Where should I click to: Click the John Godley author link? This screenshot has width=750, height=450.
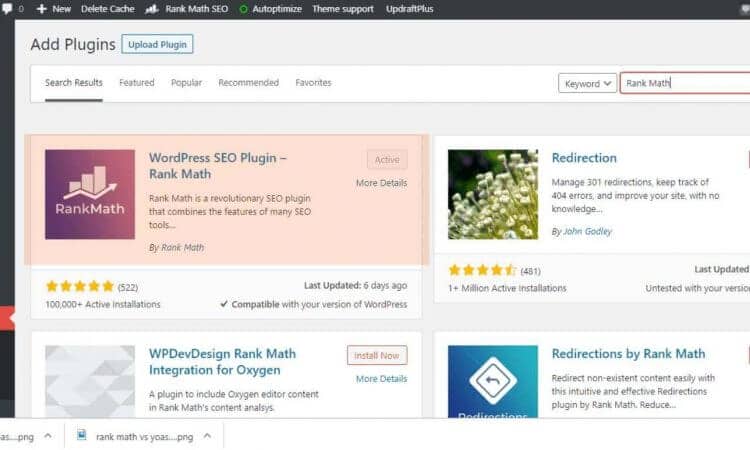[x=587, y=231]
